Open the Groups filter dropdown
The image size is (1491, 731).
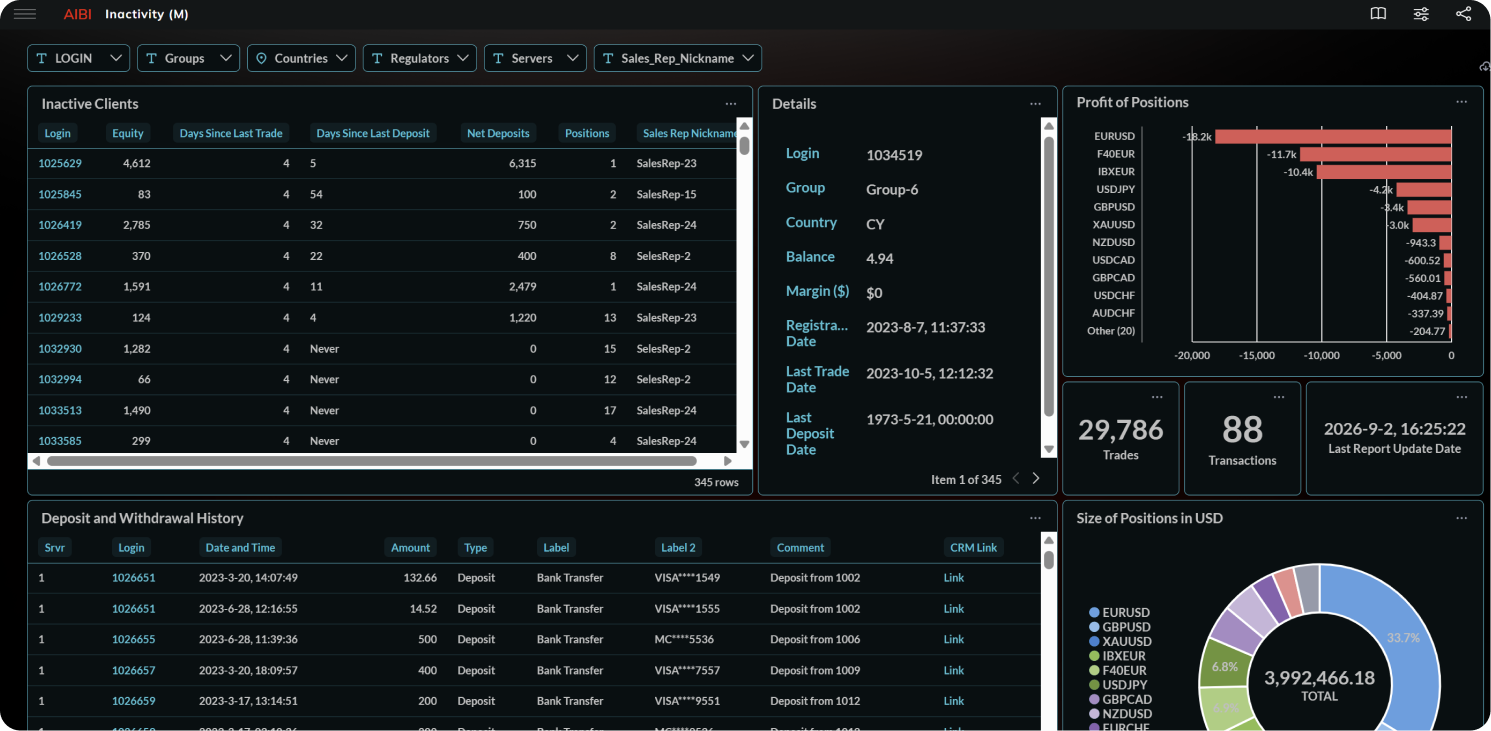188,58
